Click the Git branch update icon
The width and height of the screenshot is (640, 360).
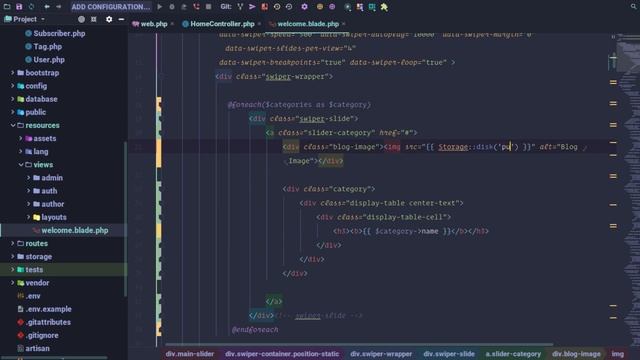(x=240, y=7)
